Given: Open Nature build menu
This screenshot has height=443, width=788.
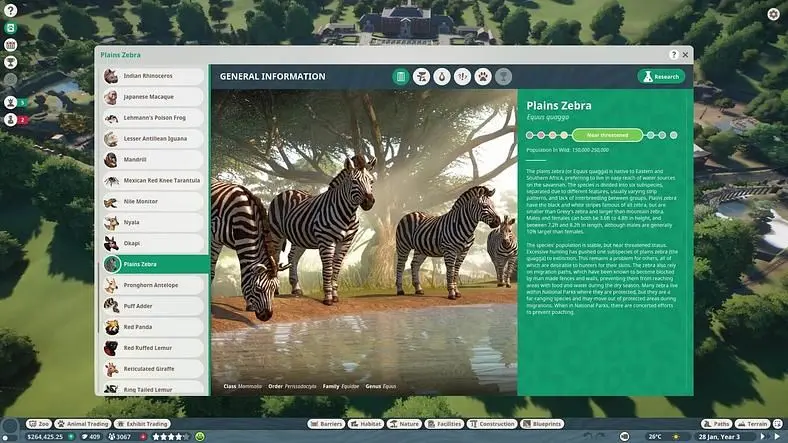Looking at the screenshot, I should coord(404,424).
